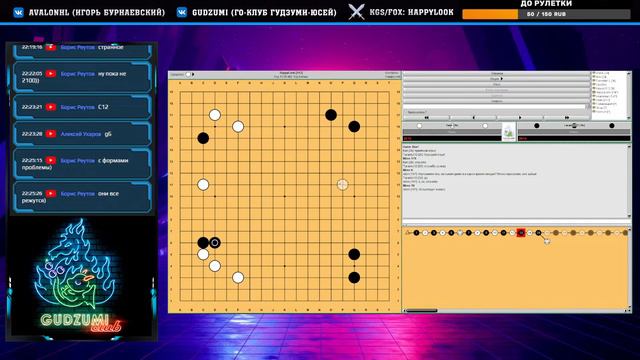
Task: Click the black stone at C6 on the board
Action: point(203,243)
